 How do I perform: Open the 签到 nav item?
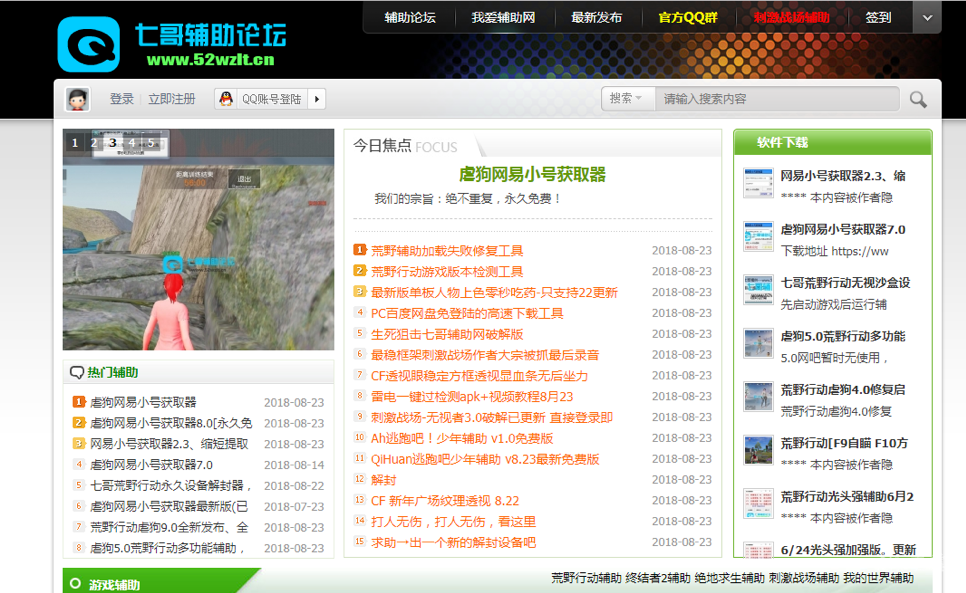(878, 18)
